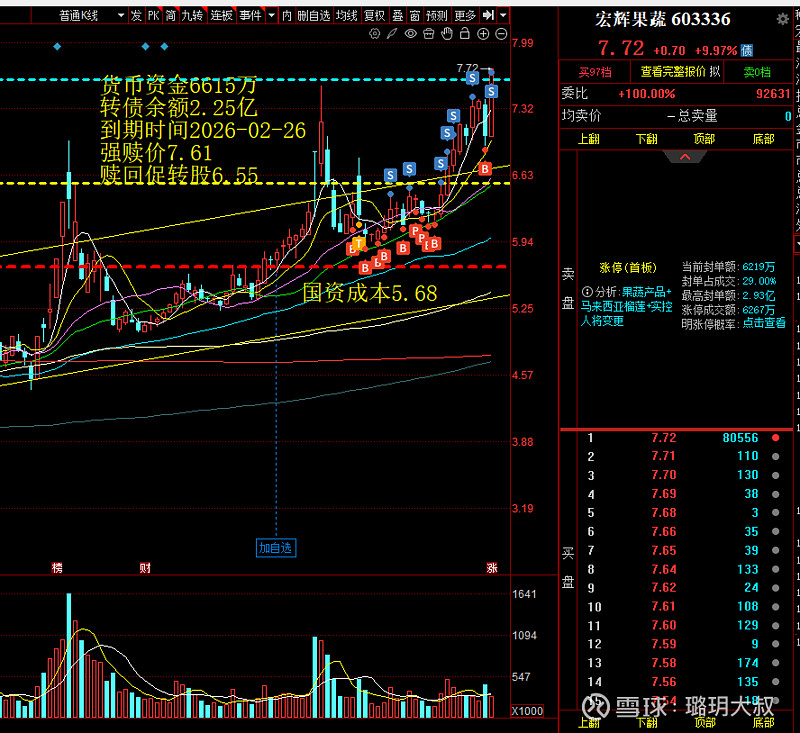800x733 pixels.
Task: Click the 加自选 button under the chart
Action: point(276,548)
